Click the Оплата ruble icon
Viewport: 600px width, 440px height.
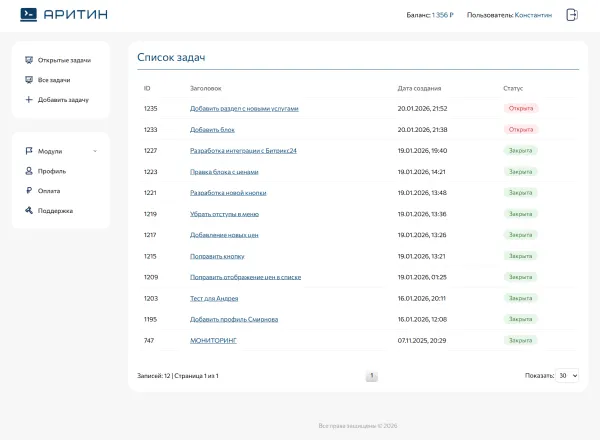(29, 191)
